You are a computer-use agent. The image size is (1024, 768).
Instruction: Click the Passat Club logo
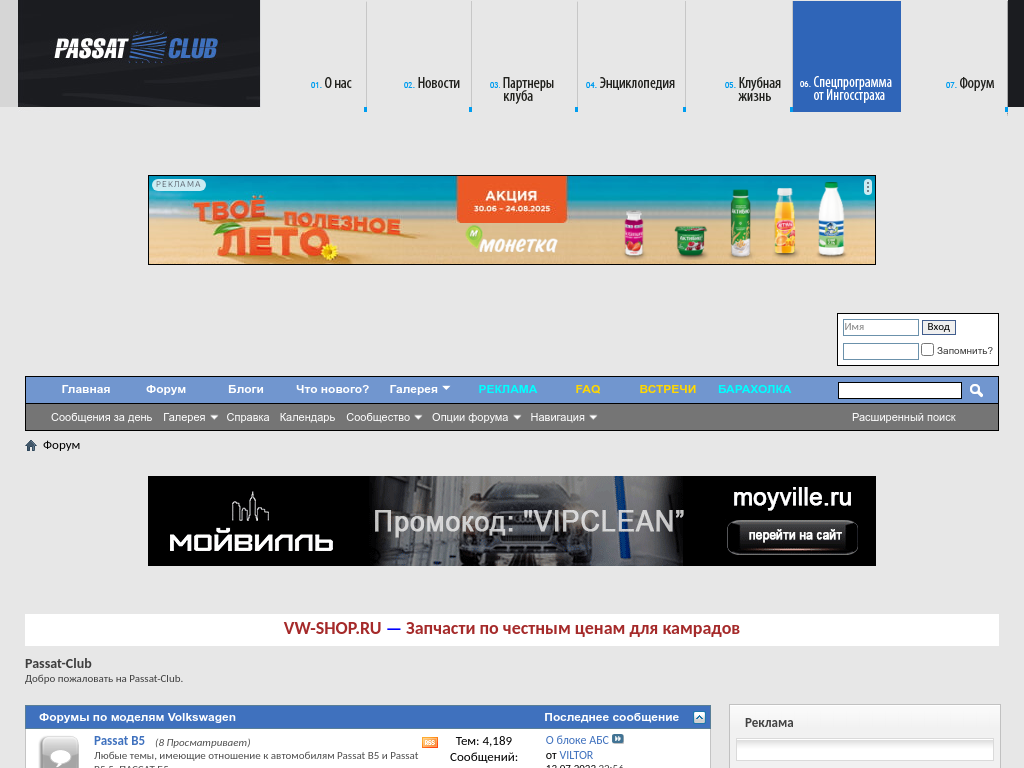click(137, 48)
